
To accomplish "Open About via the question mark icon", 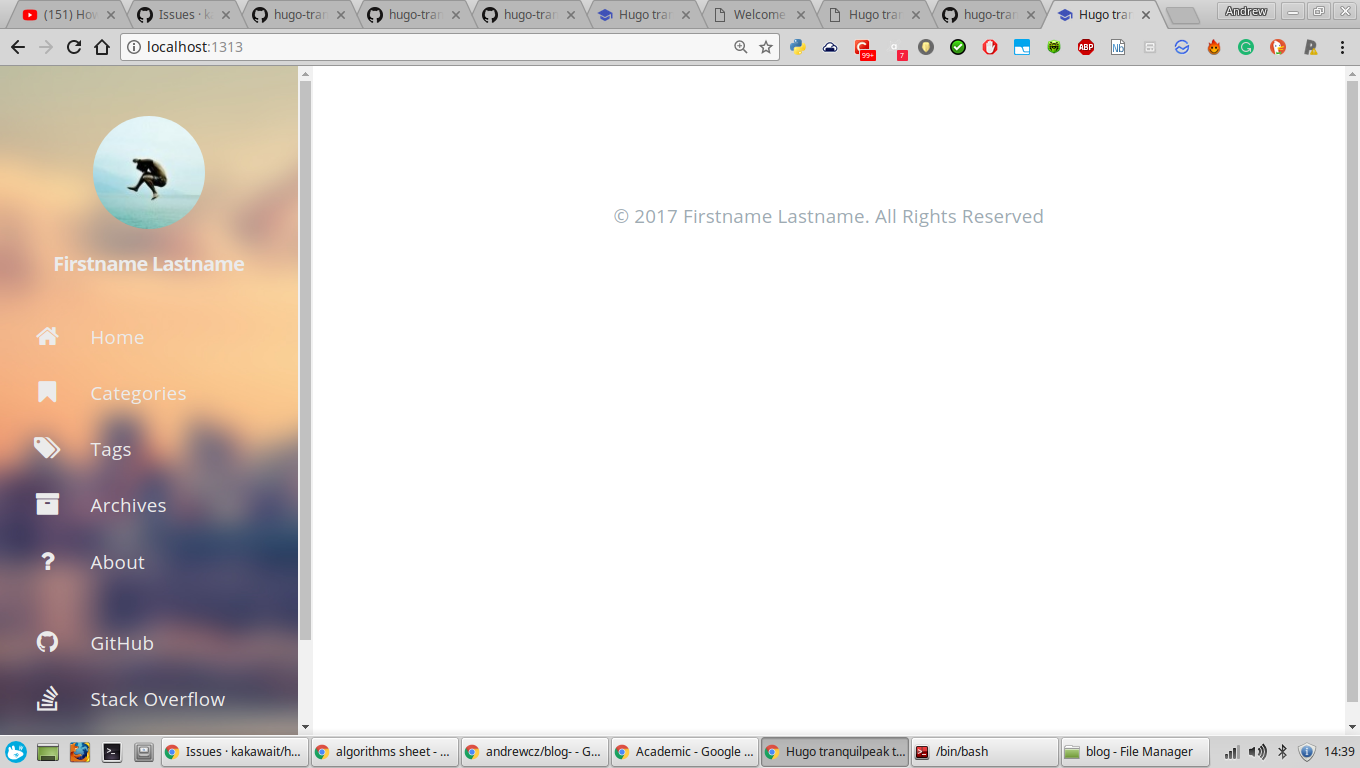I will point(47,561).
